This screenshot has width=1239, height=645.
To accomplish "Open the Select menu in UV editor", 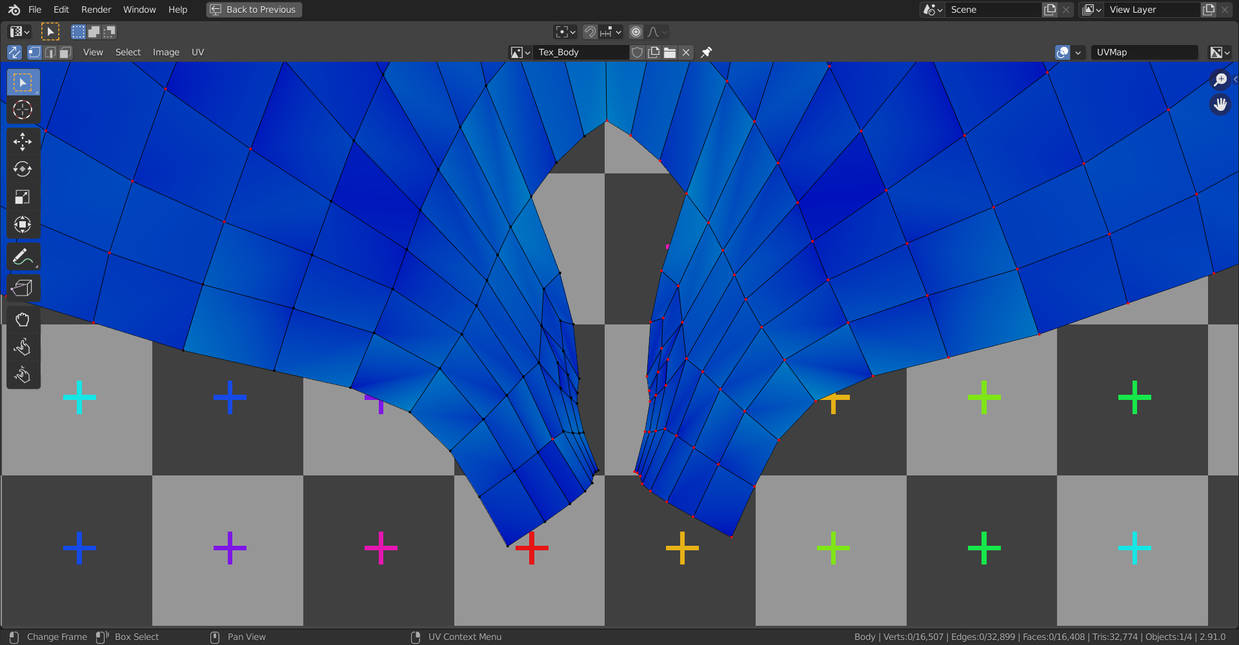I will [x=128, y=52].
